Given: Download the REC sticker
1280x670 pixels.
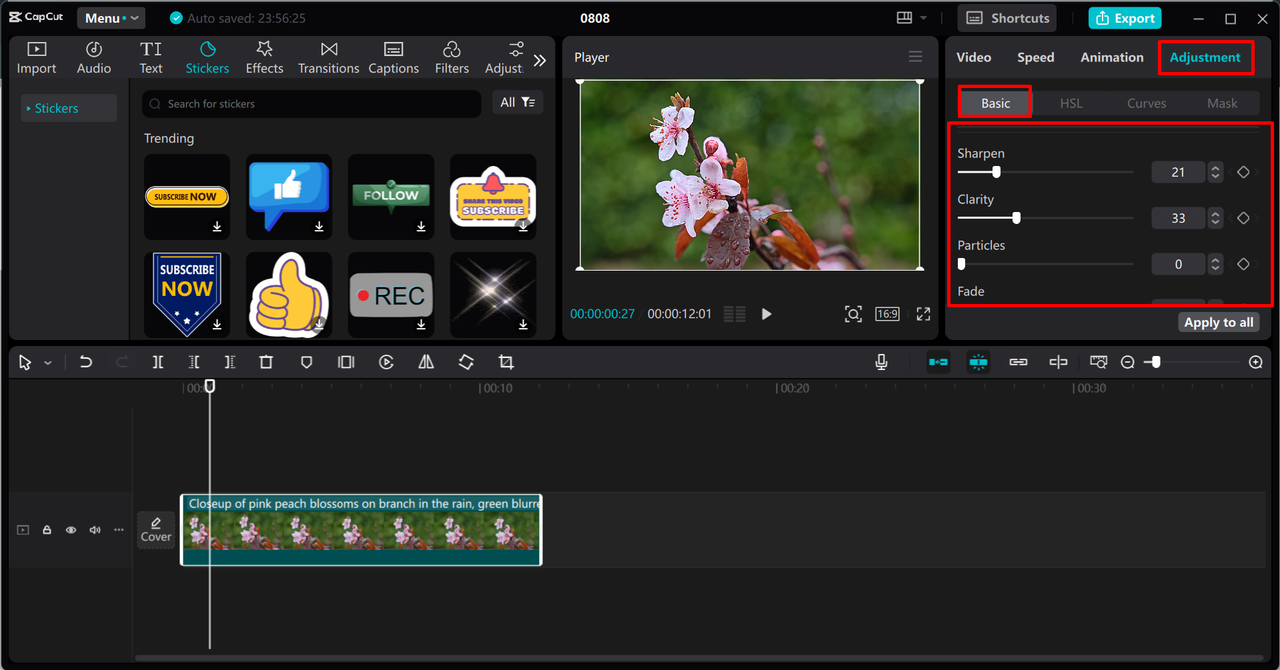Looking at the screenshot, I should 421,325.
